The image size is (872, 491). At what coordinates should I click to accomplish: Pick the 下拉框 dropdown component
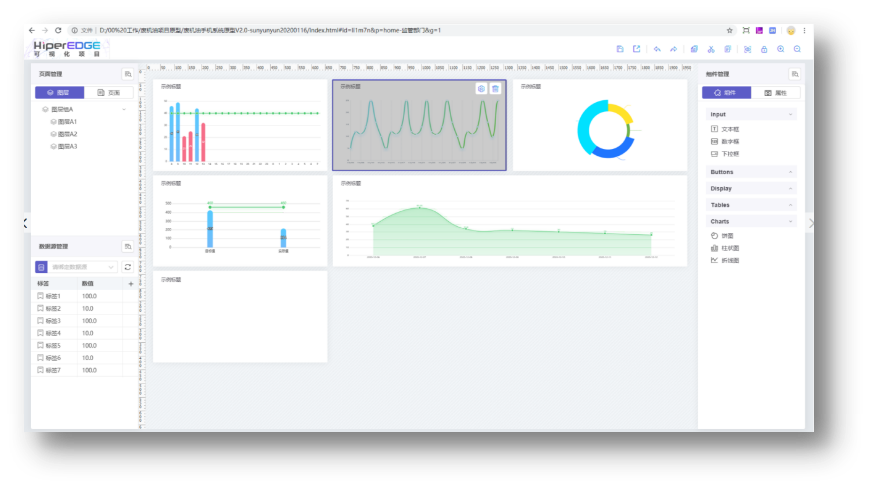pos(725,153)
